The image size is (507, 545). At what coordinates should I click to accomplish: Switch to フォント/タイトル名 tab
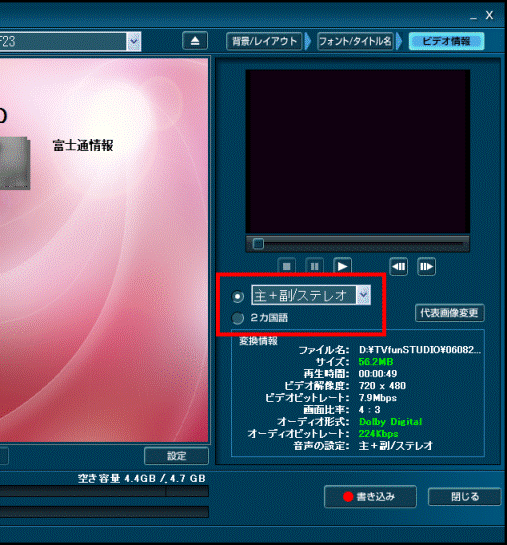(355, 41)
